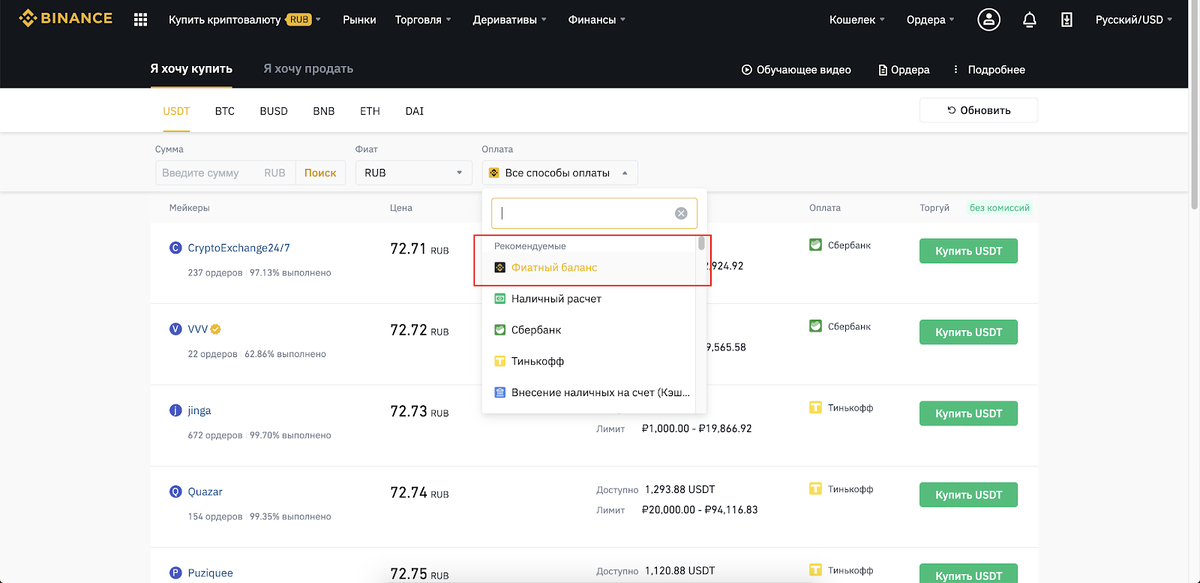Expand the Финансы dropdown menu
Viewport: 1200px width, 583px height.
(x=597, y=19)
